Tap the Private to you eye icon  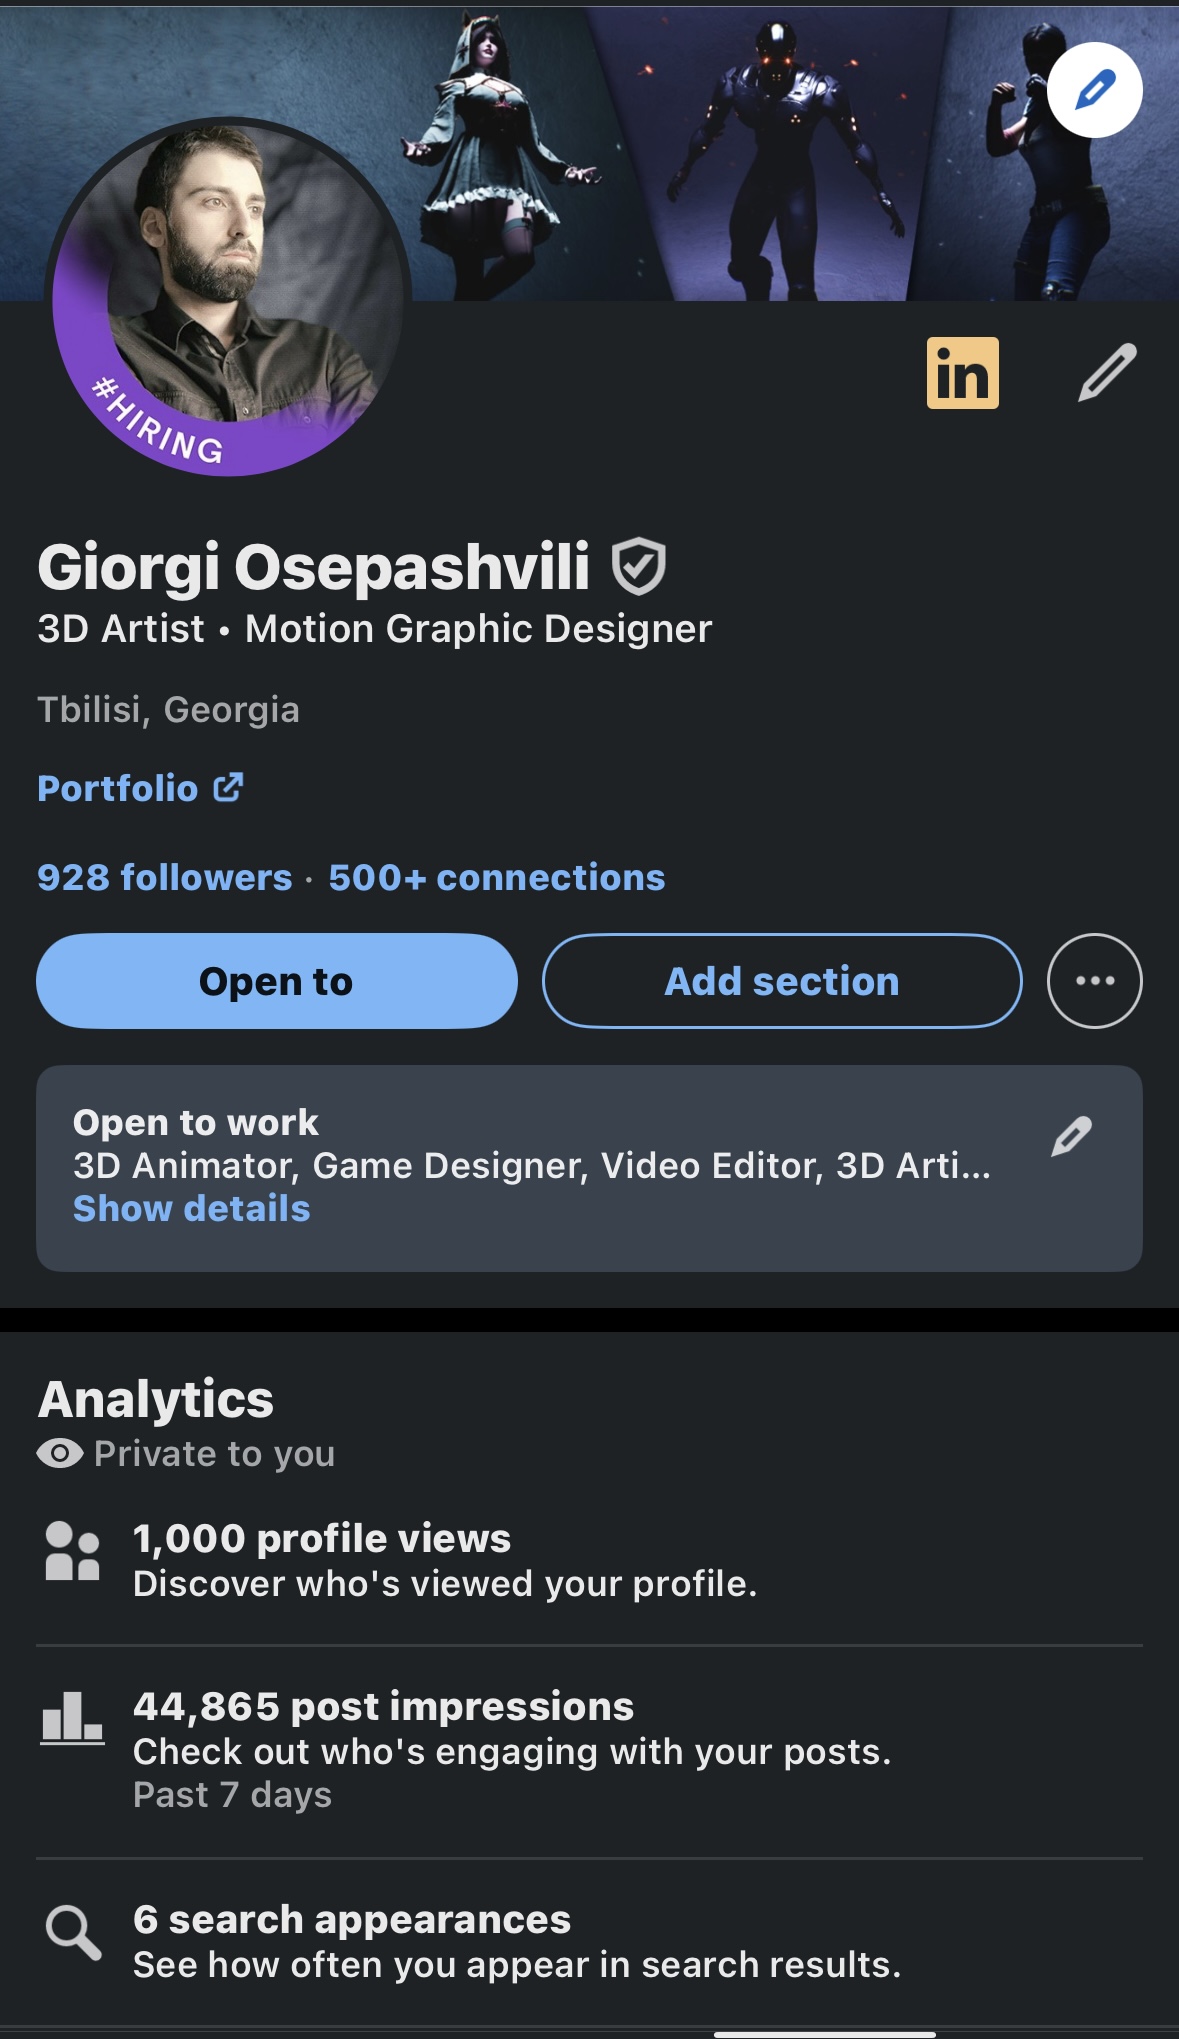click(60, 1453)
